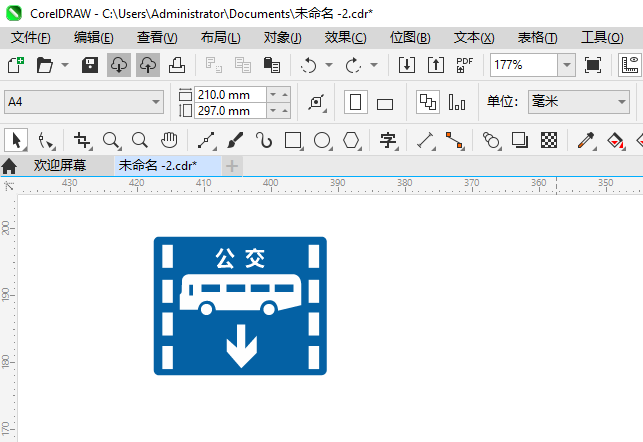
Task: Select the Eyedropper tool
Action: coord(586,140)
